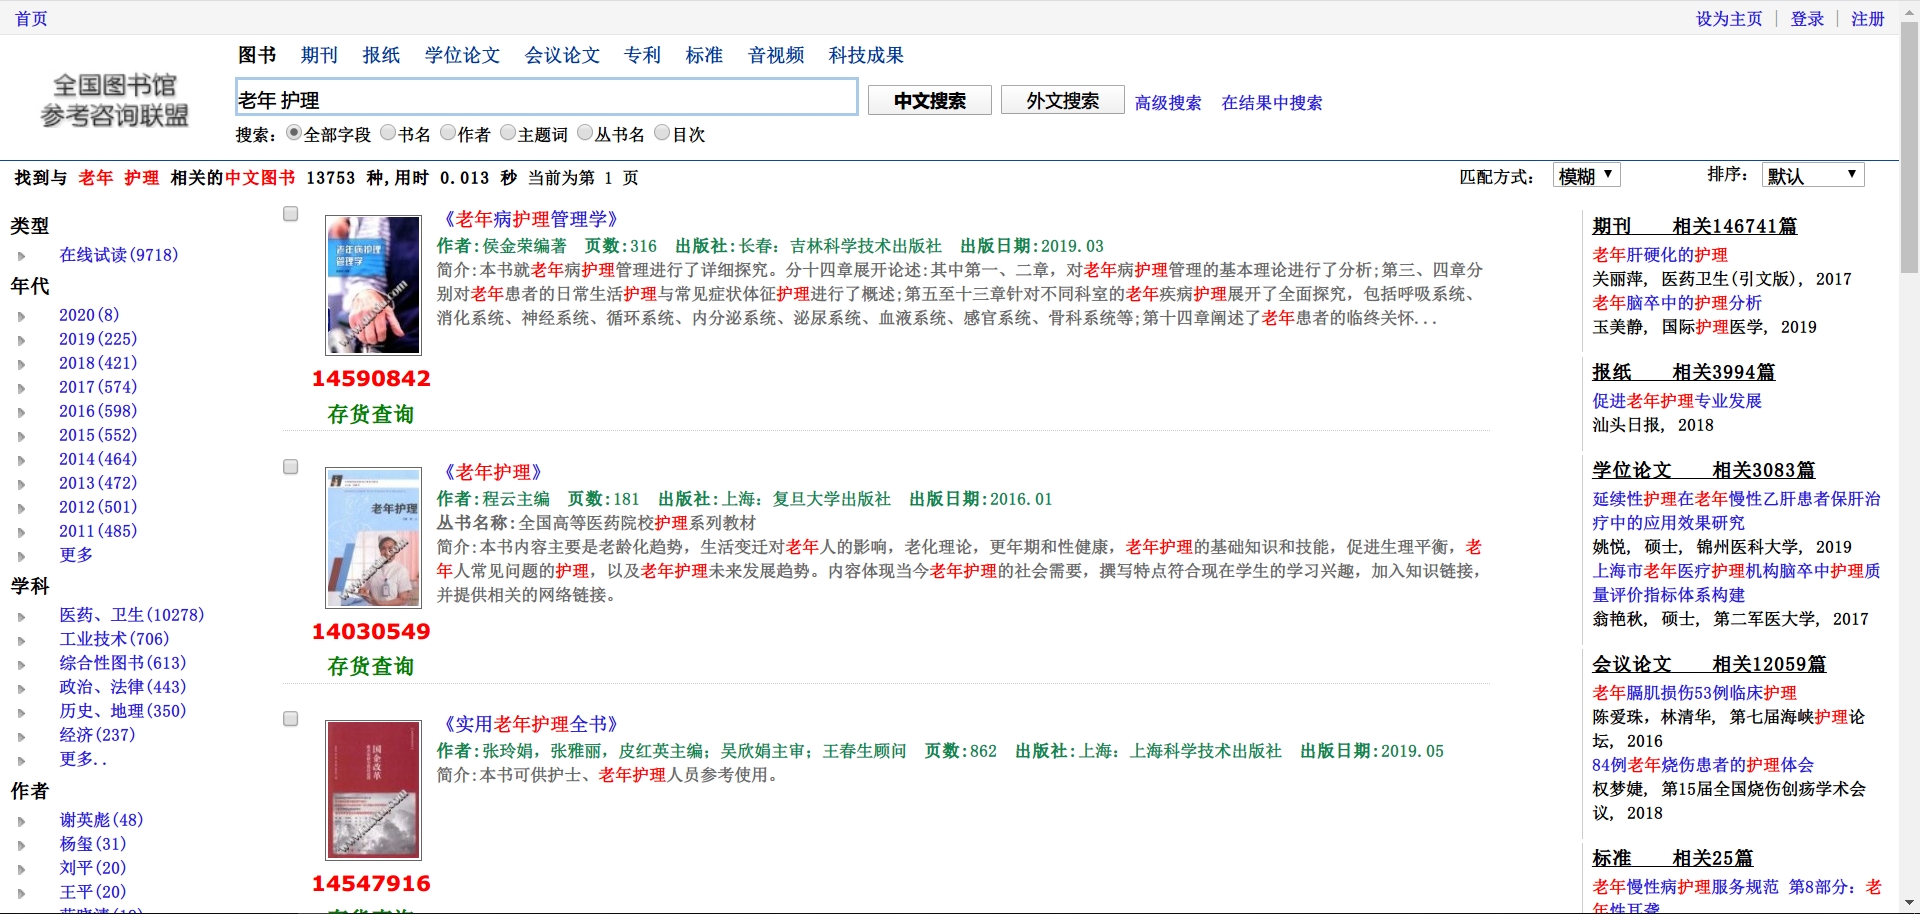
Task: Open the 实用老年护理全书 book cover image
Action: pyautogui.click(x=373, y=790)
